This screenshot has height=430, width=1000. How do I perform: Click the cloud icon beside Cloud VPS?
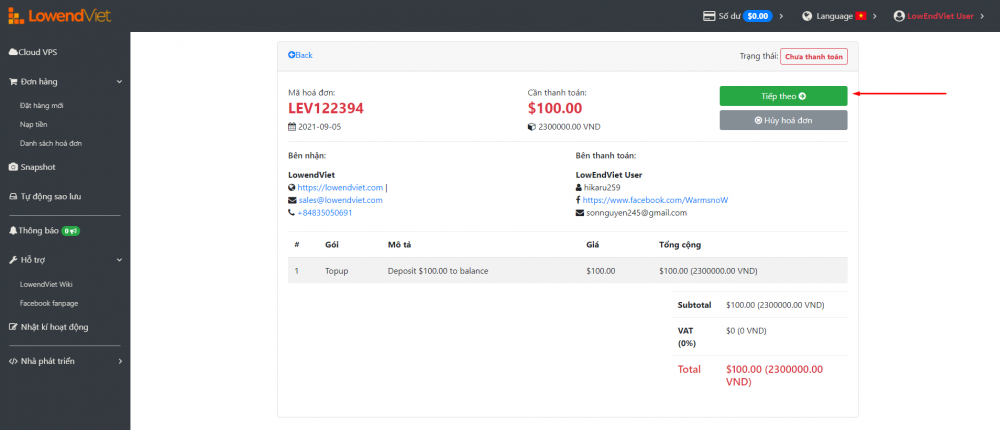(x=13, y=52)
